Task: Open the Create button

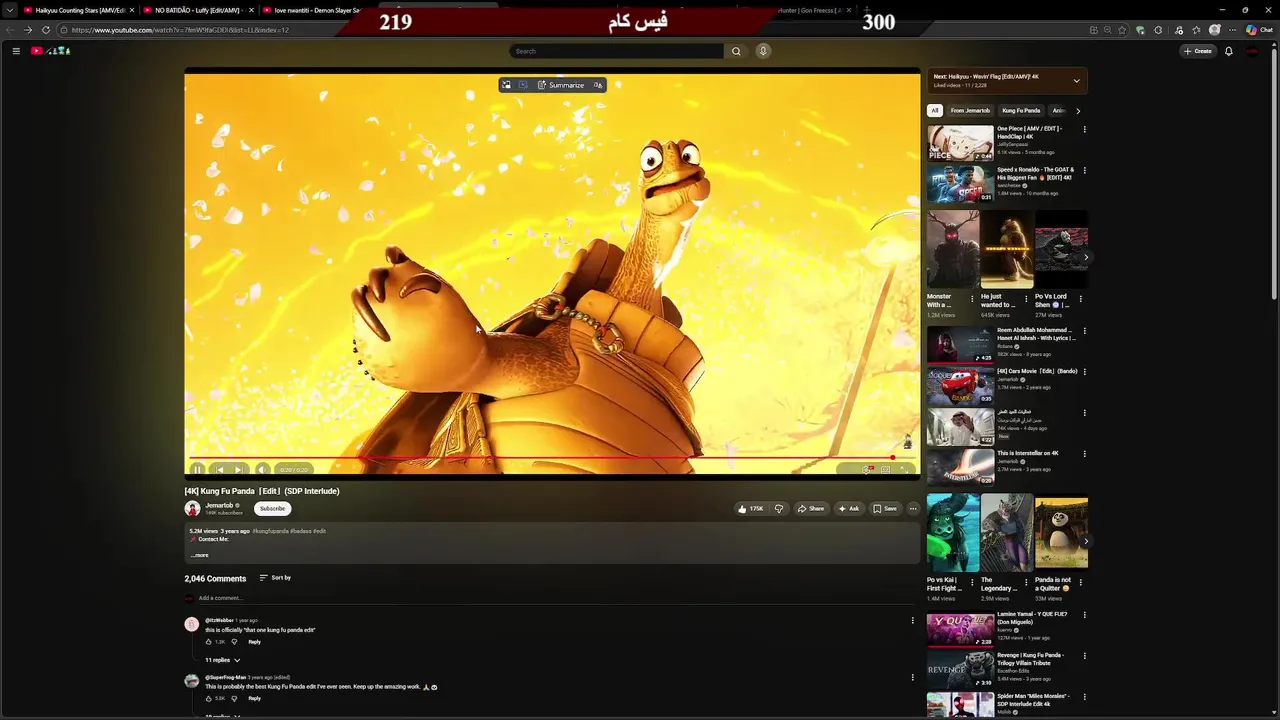Action: pyautogui.click(x=1198, y=51)
